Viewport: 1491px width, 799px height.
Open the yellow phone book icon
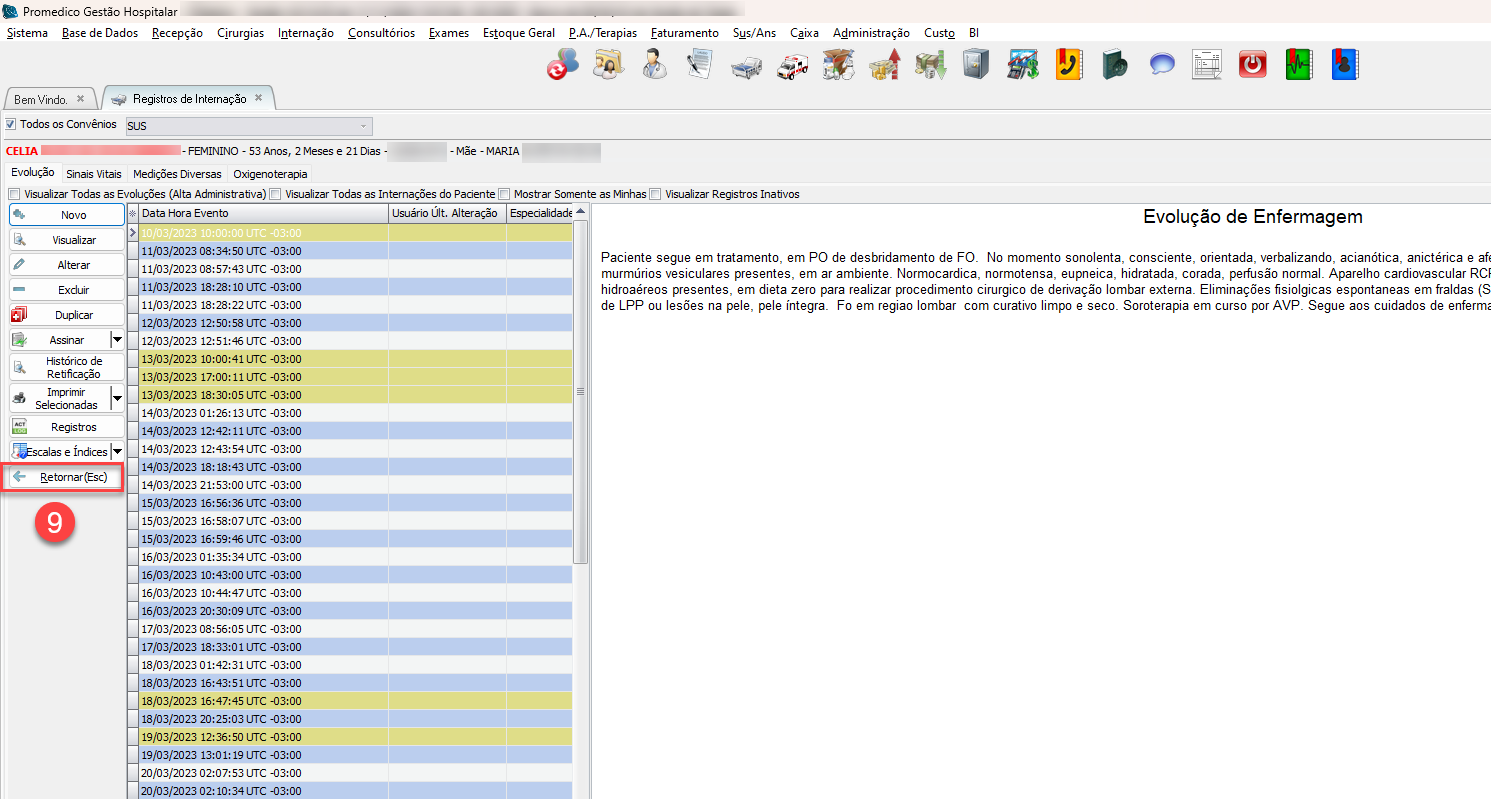tap(1069, 65)
